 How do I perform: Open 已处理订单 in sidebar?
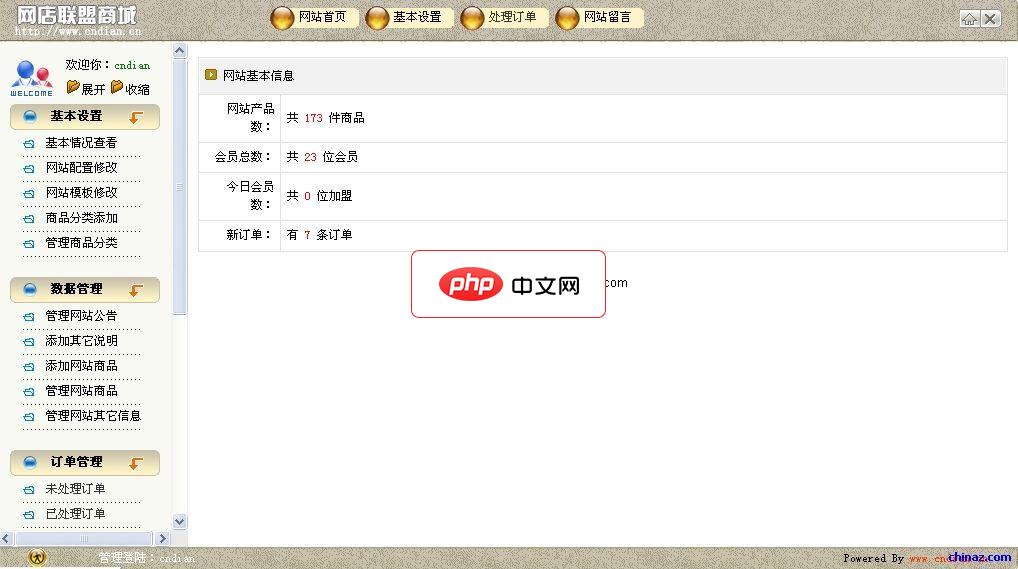tap(75, 514)
